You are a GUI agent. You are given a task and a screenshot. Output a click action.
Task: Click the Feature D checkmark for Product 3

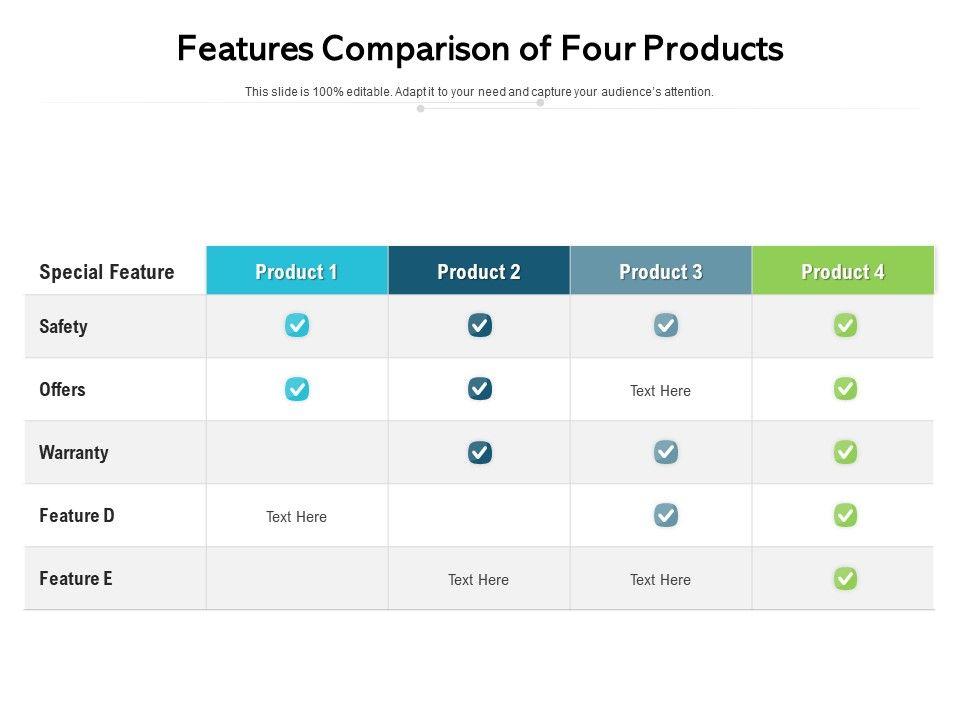[666, 515]
